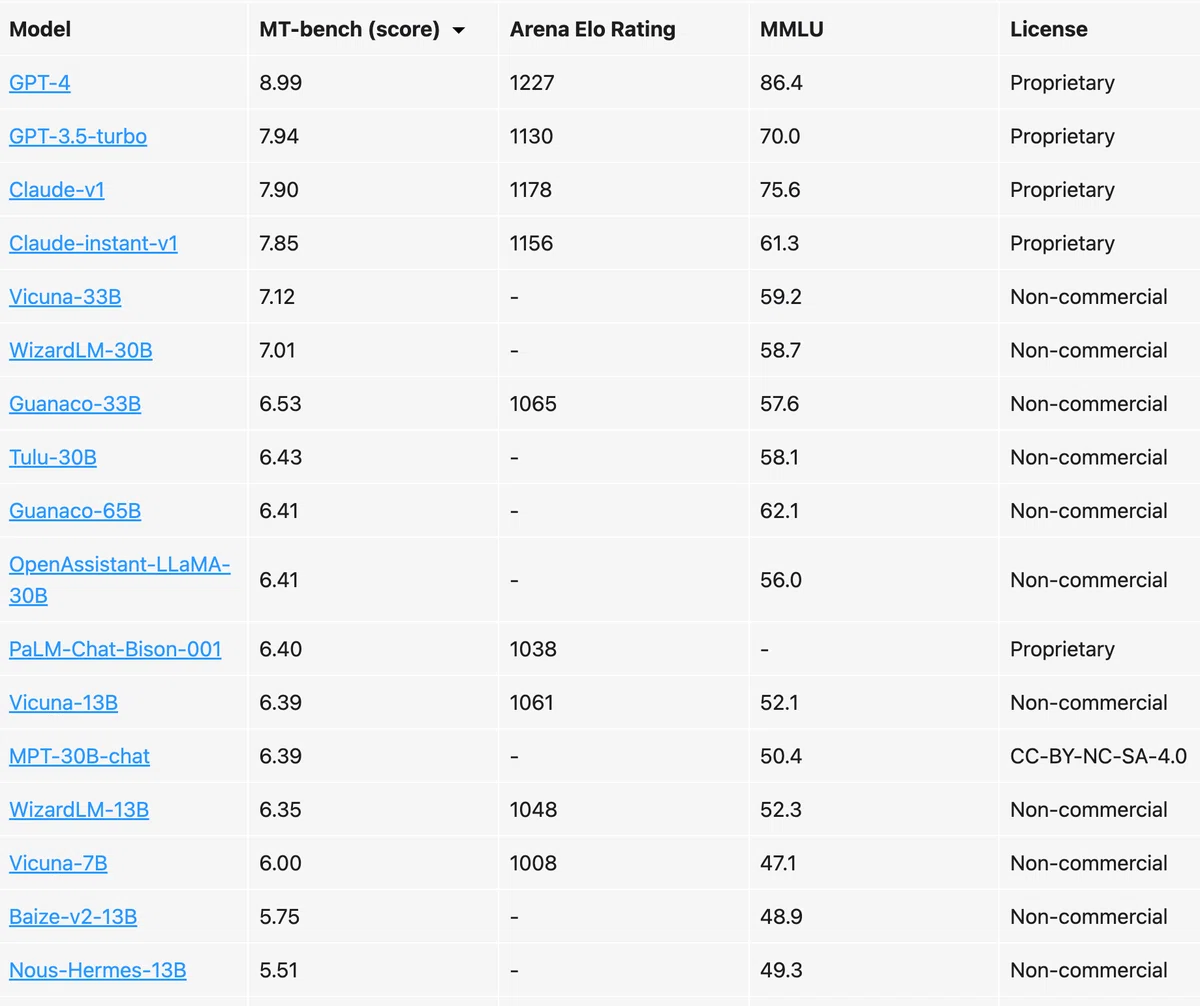Image resolution: width=1200 pixels, height=1006 pixels.
Task: Open the Vicuna-13B link
Action: (63, 703)
